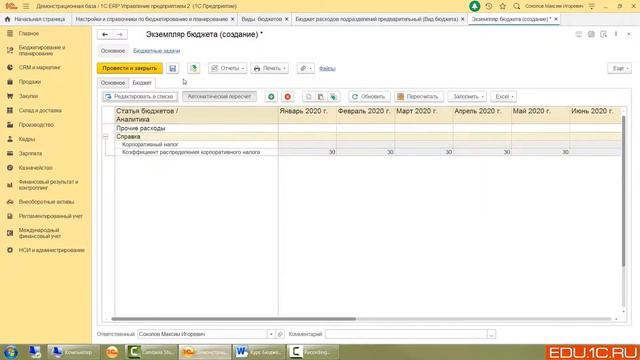The image size is (640, 360).
Task: Click the Windows Start button
Action: [10, 352]
